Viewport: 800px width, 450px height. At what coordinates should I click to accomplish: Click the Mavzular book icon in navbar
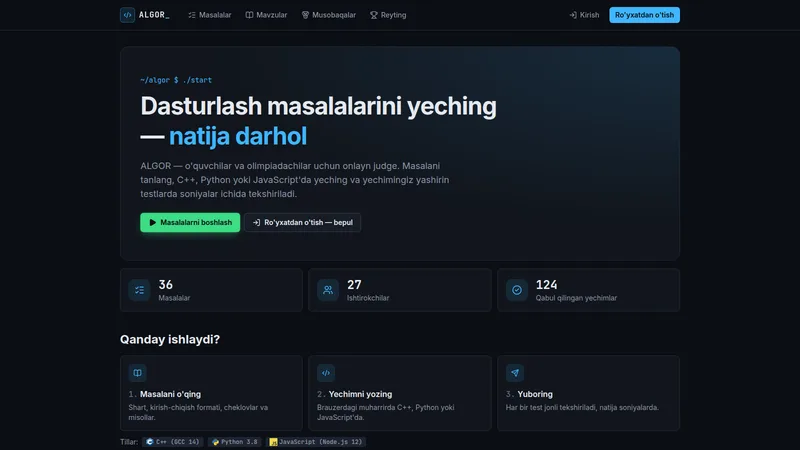click(x=249, y=15)
